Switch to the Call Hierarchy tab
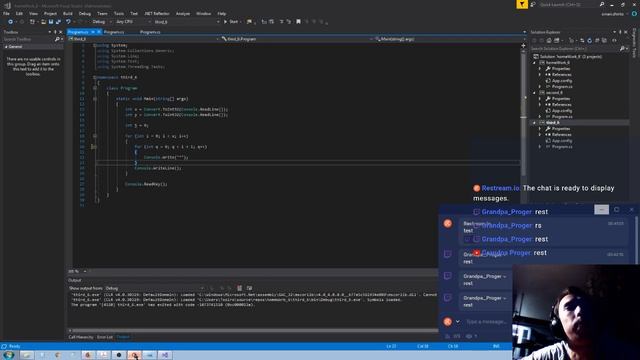 click(x=81, y=337)
